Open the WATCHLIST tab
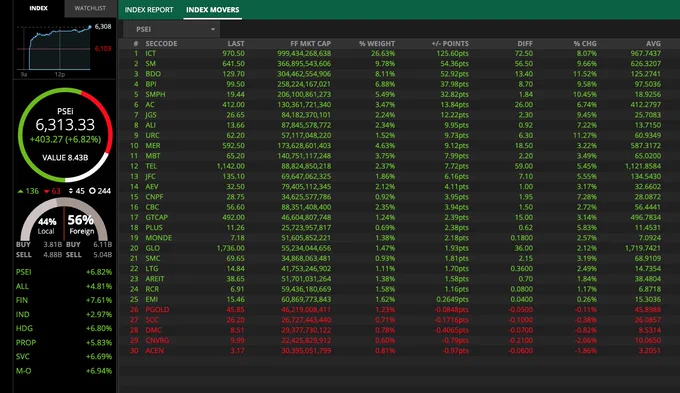 (90, 8)
